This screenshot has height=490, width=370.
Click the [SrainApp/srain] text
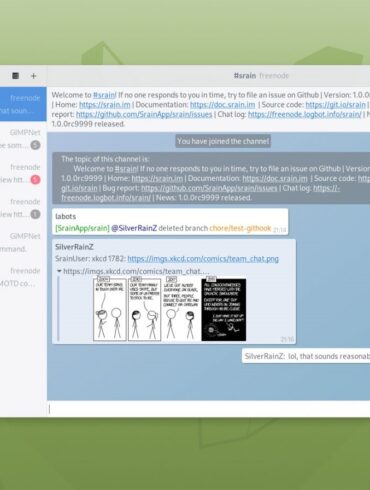(x=82, y=228)
